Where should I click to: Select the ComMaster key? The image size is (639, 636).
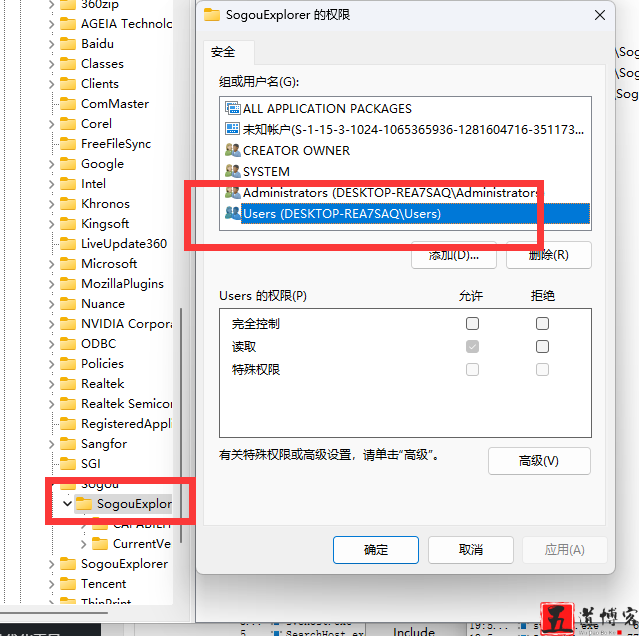coord(115,103)
